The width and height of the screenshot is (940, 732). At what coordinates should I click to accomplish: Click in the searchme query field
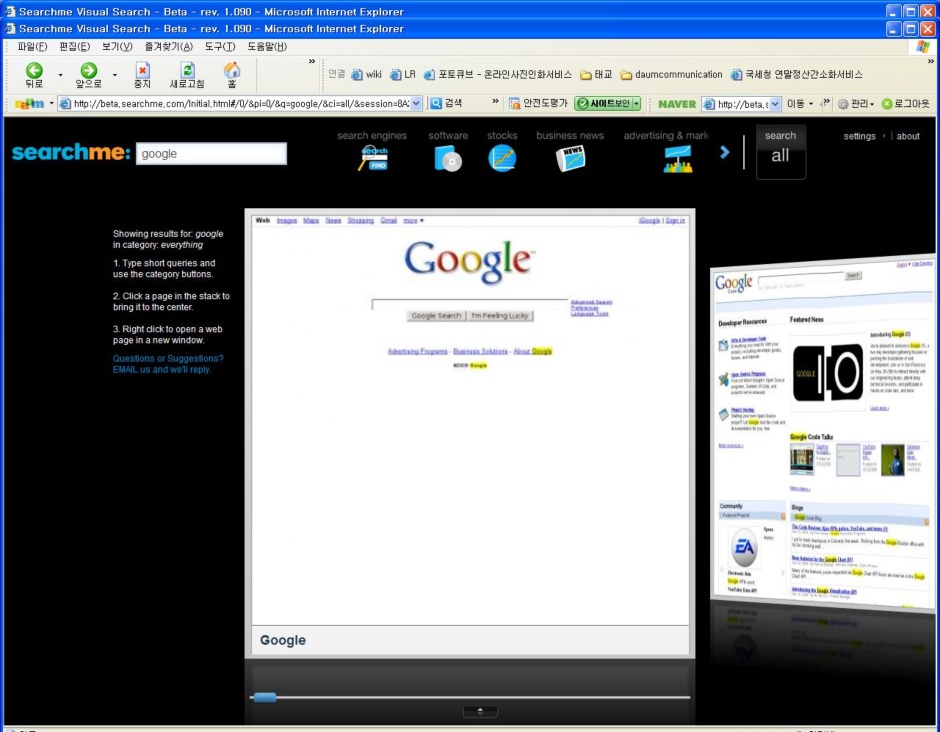click(x=211, y=153)
